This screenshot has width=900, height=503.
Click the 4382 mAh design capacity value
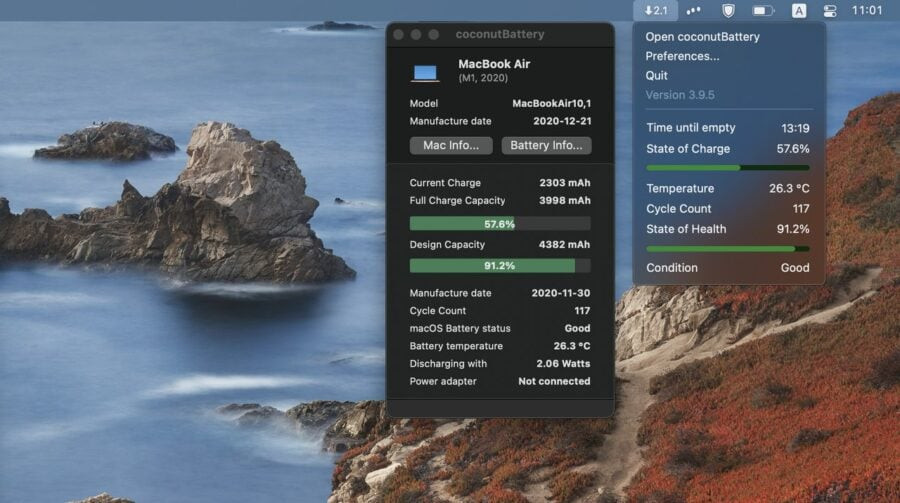(564, 245)
